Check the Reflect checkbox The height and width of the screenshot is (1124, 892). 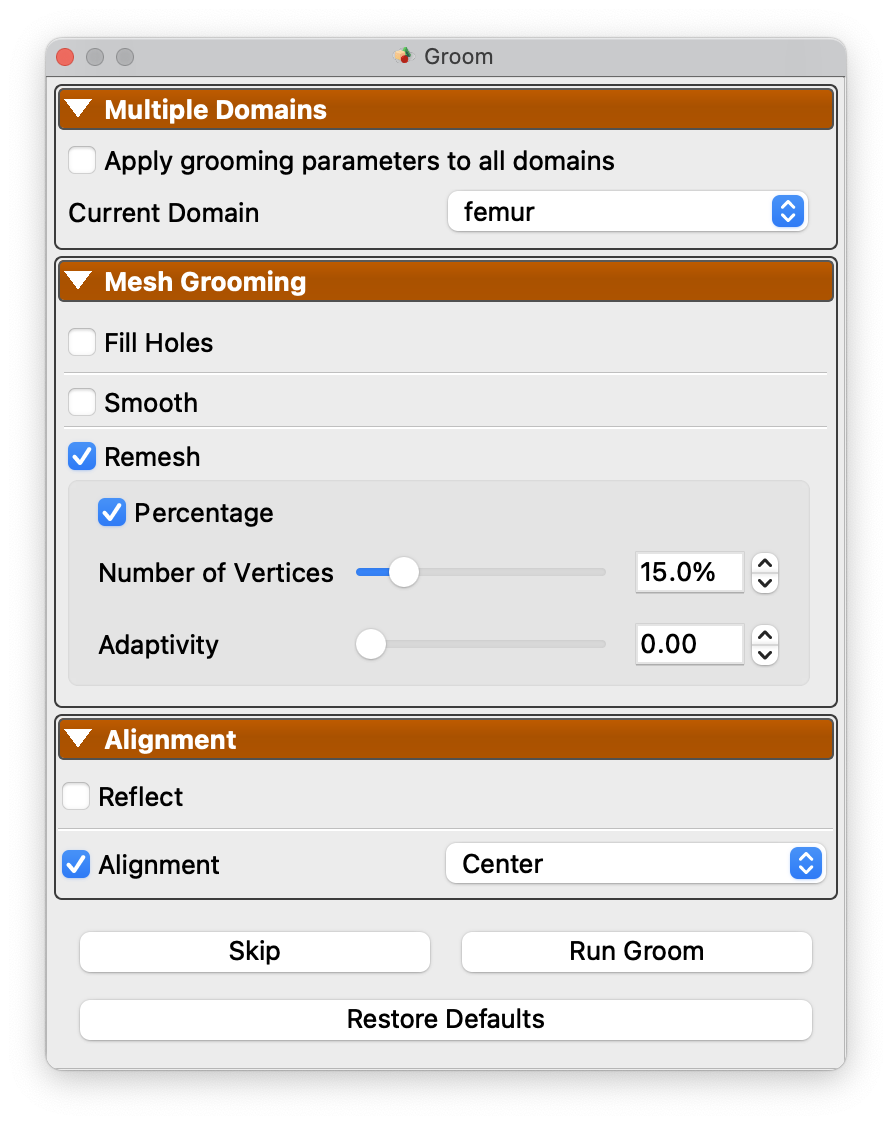pos(76,796)
